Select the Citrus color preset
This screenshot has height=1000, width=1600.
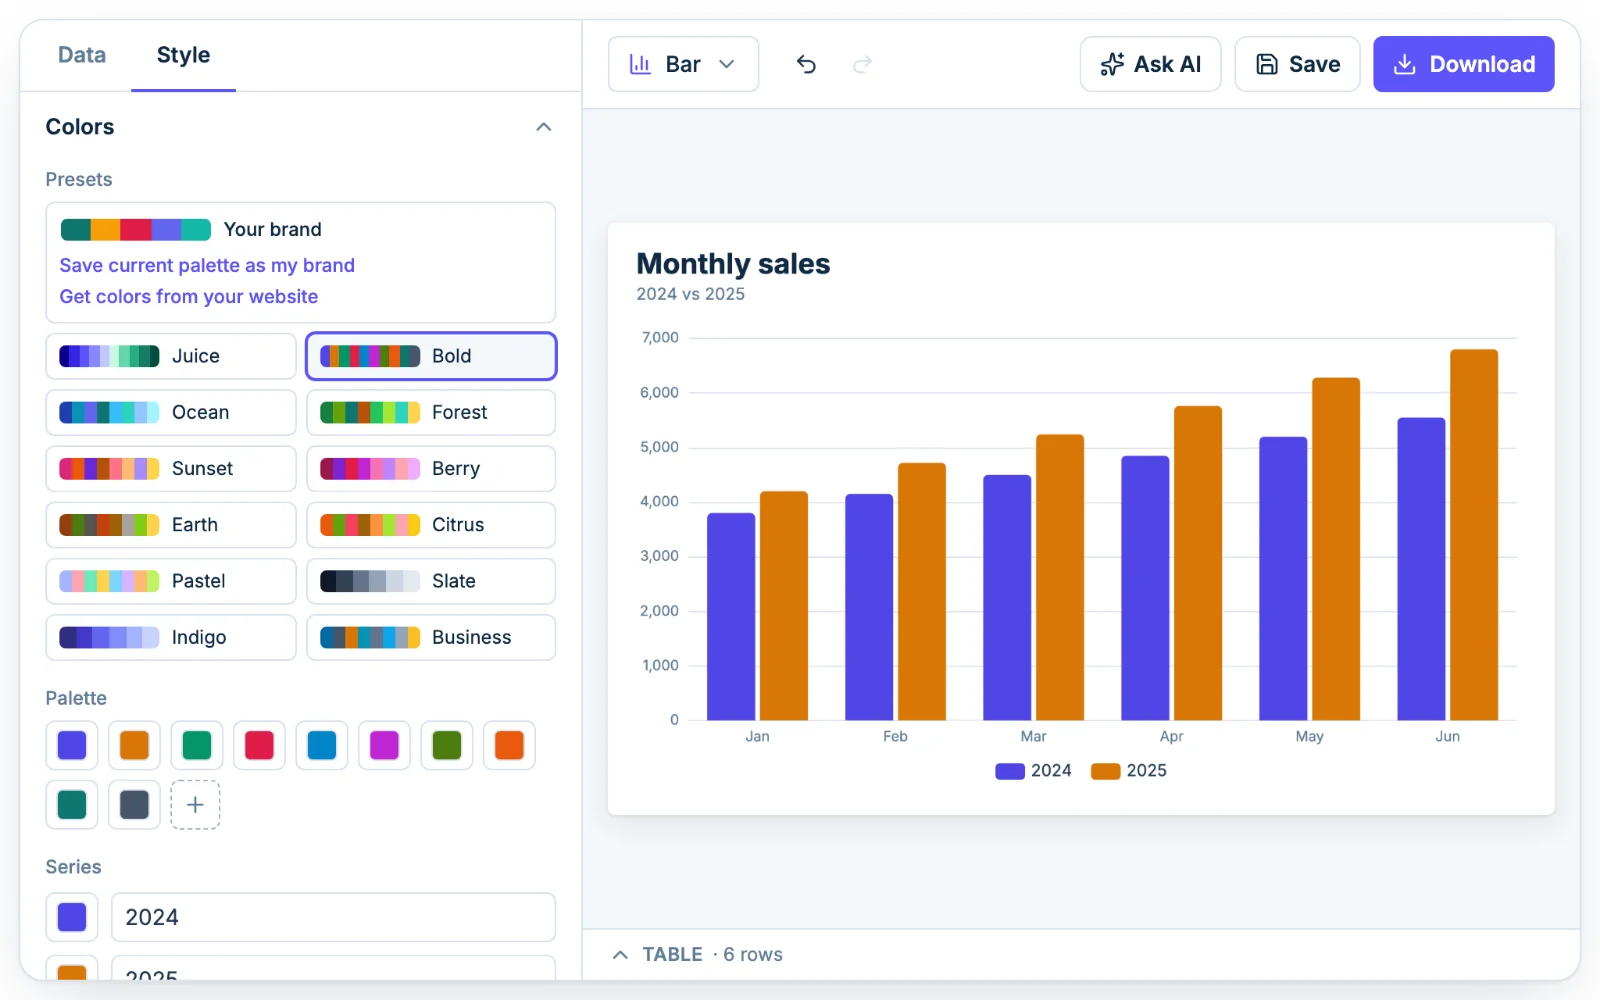coord(431,524)
